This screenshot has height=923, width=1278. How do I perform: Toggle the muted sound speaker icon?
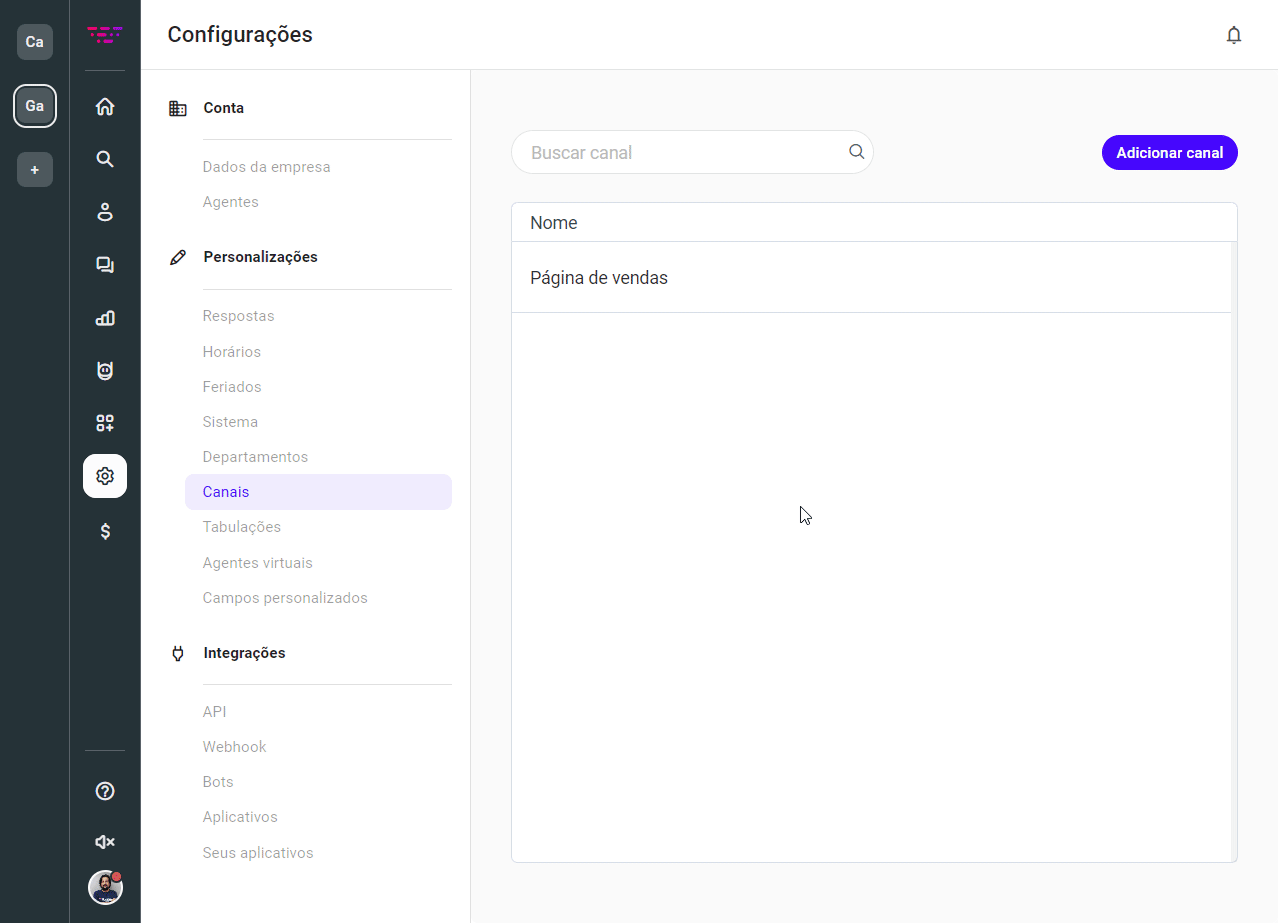pos(105,842)
